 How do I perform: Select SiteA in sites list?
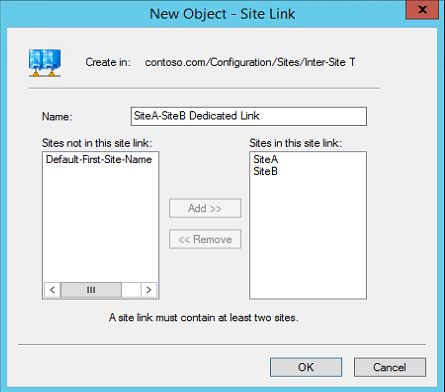(x=265, y=159)
